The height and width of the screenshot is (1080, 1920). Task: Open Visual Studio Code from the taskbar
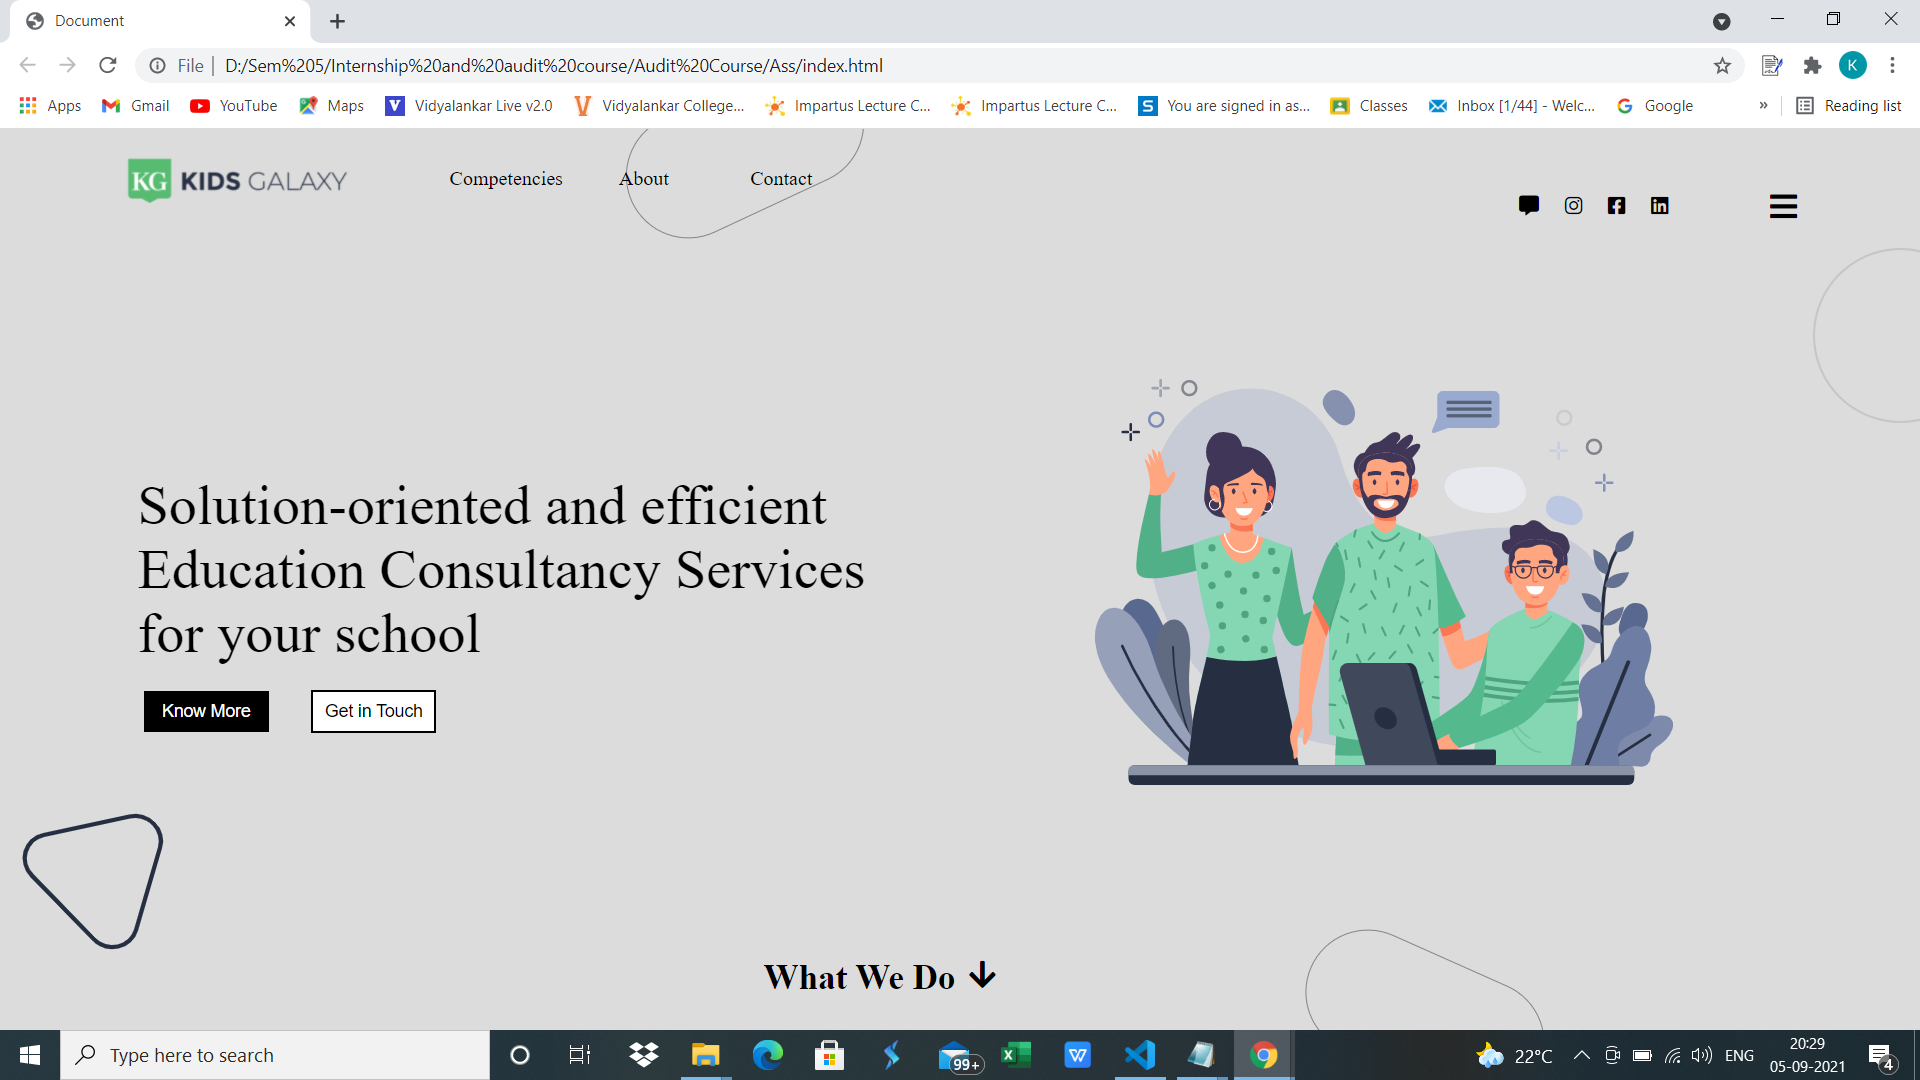click(1140, 1054)
